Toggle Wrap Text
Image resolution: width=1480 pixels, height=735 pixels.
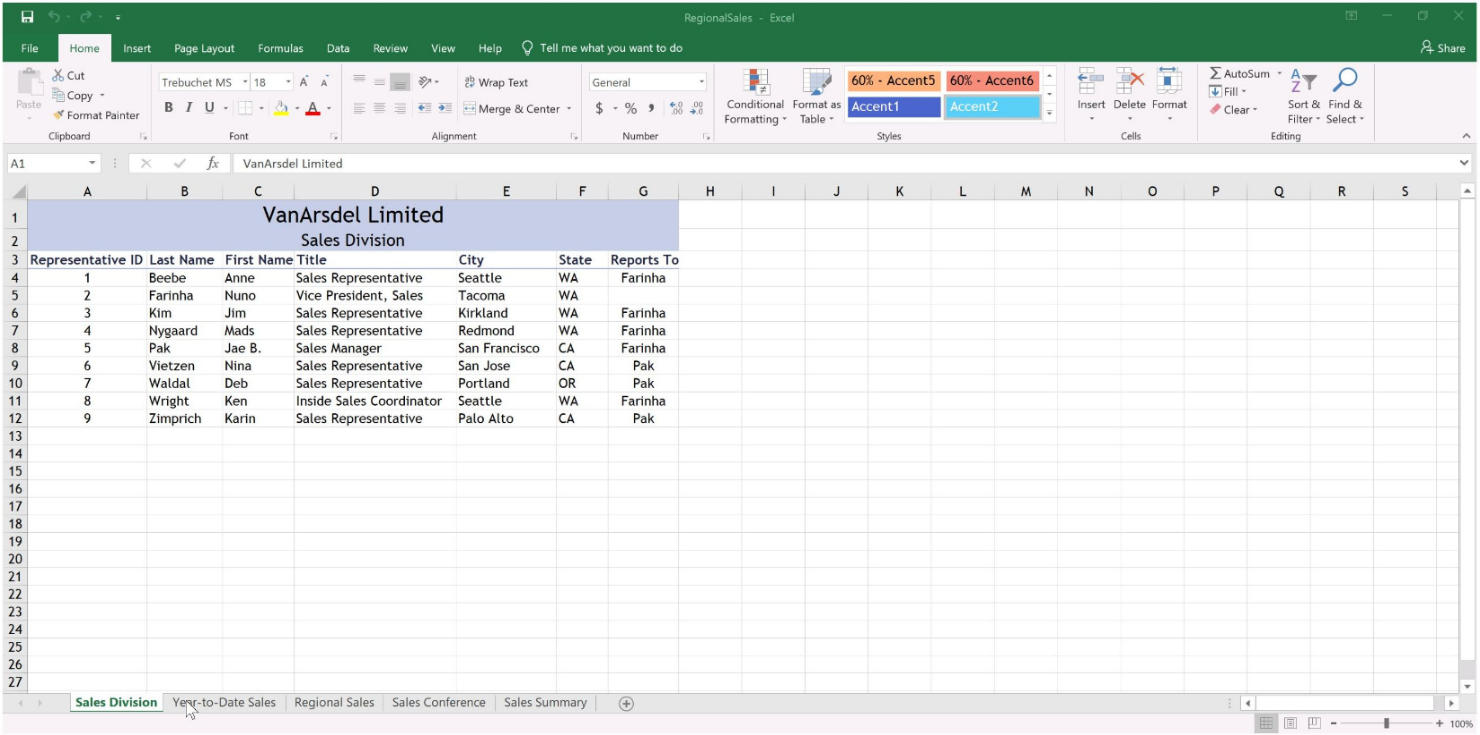click(x=496, y=82)
